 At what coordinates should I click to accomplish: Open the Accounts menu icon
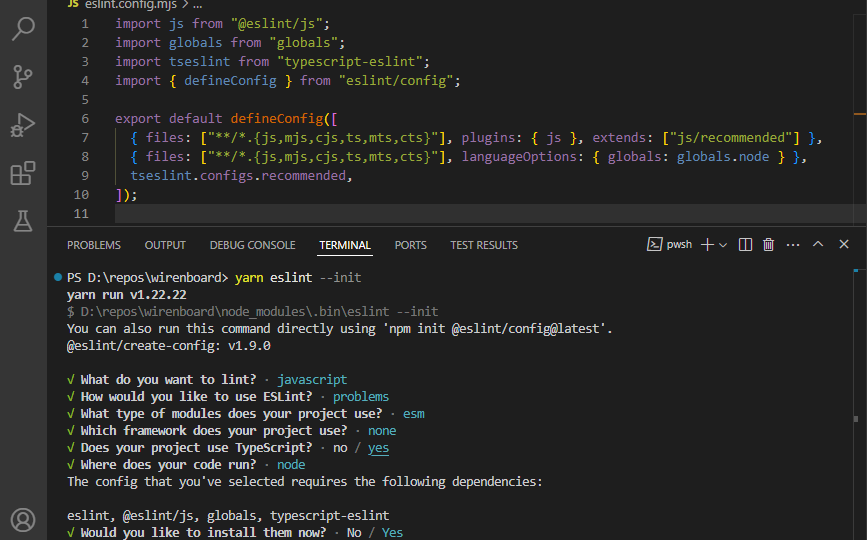23,520
